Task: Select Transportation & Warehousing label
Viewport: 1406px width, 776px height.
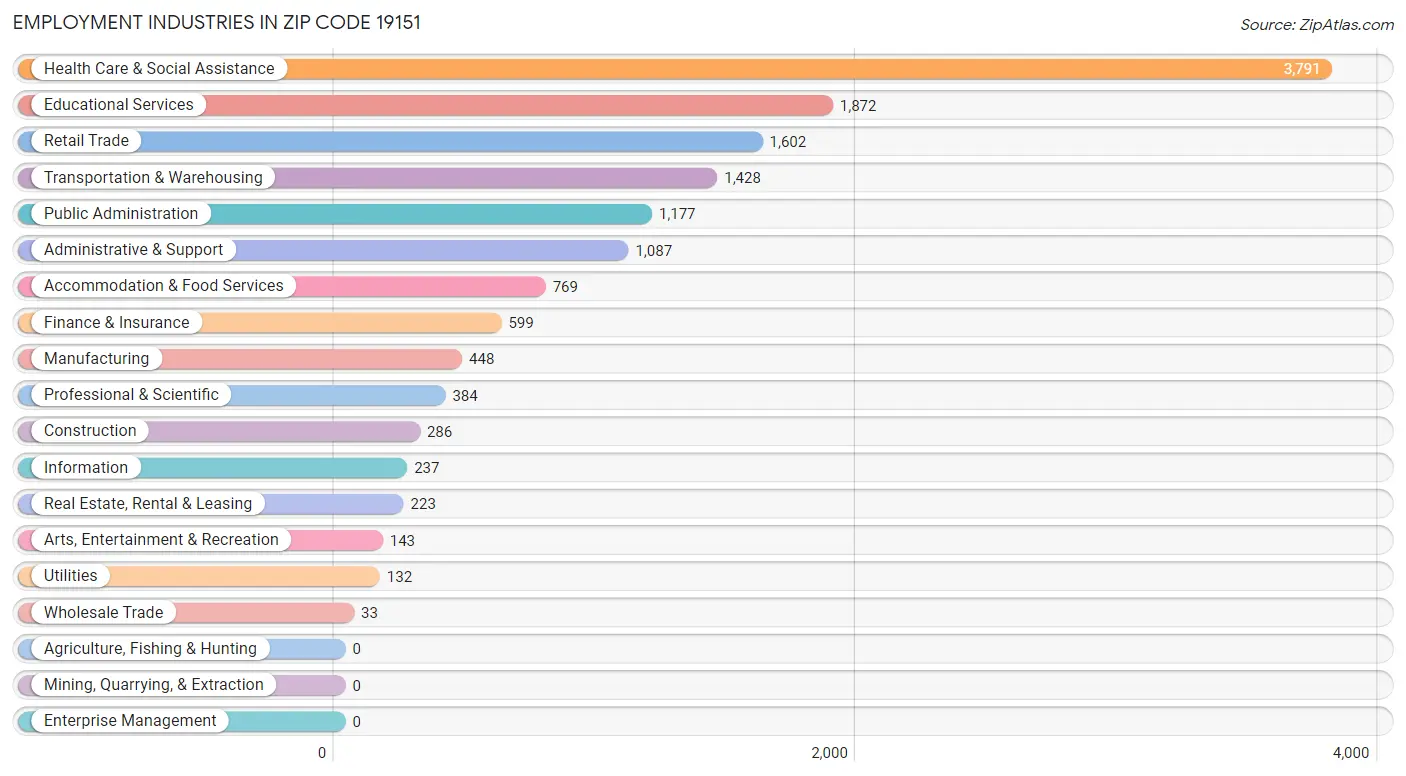Action: [x=153, y=177]
